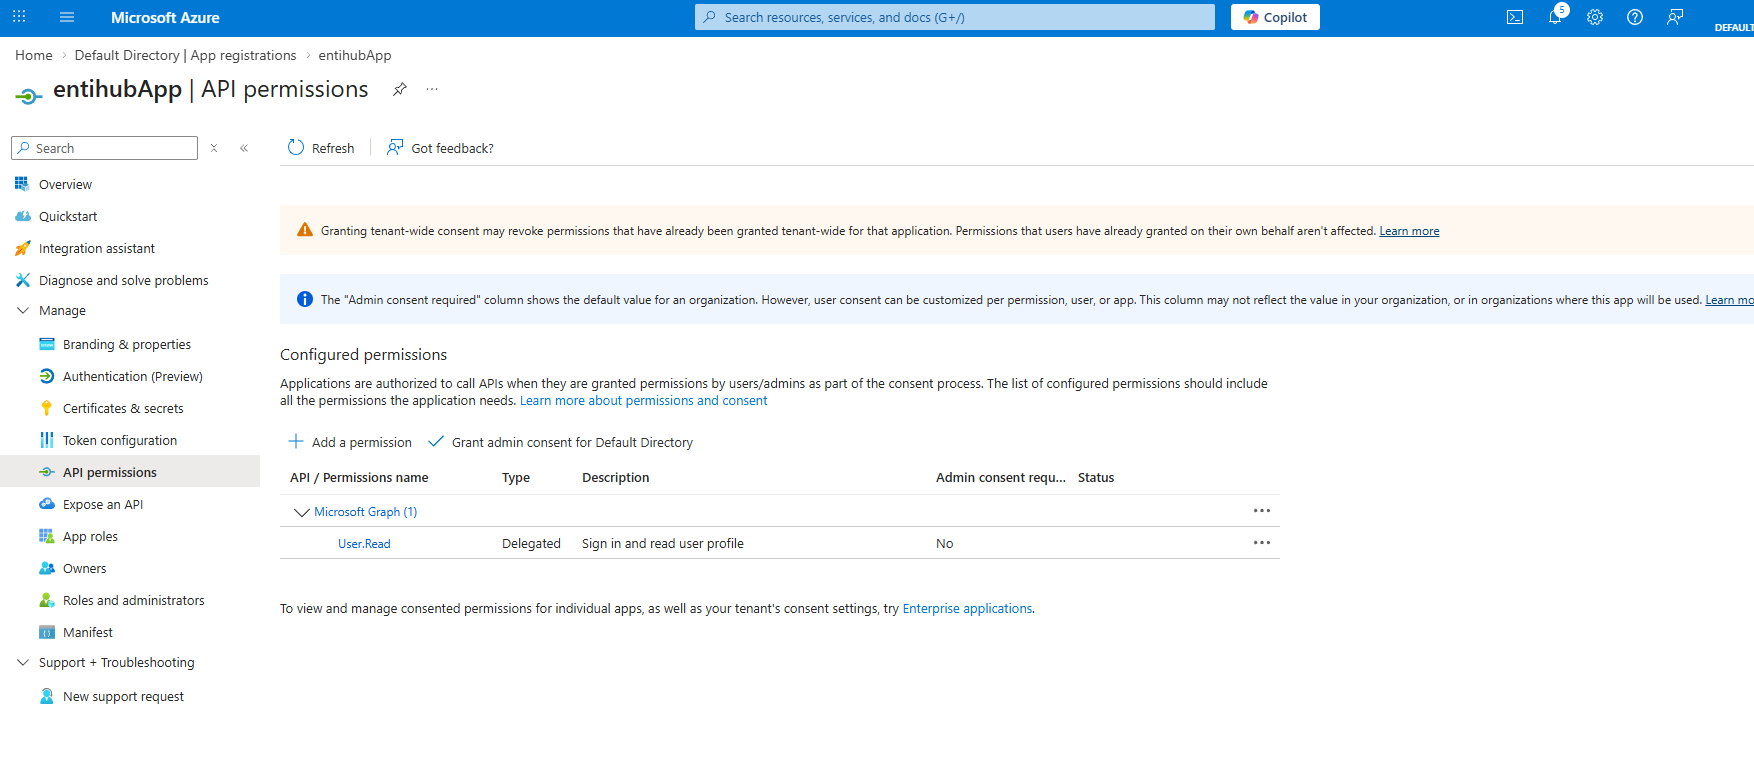This screenshot has height=758, width=1754.
Task: Open the portal settings gear
Action: pos(1595,17)
